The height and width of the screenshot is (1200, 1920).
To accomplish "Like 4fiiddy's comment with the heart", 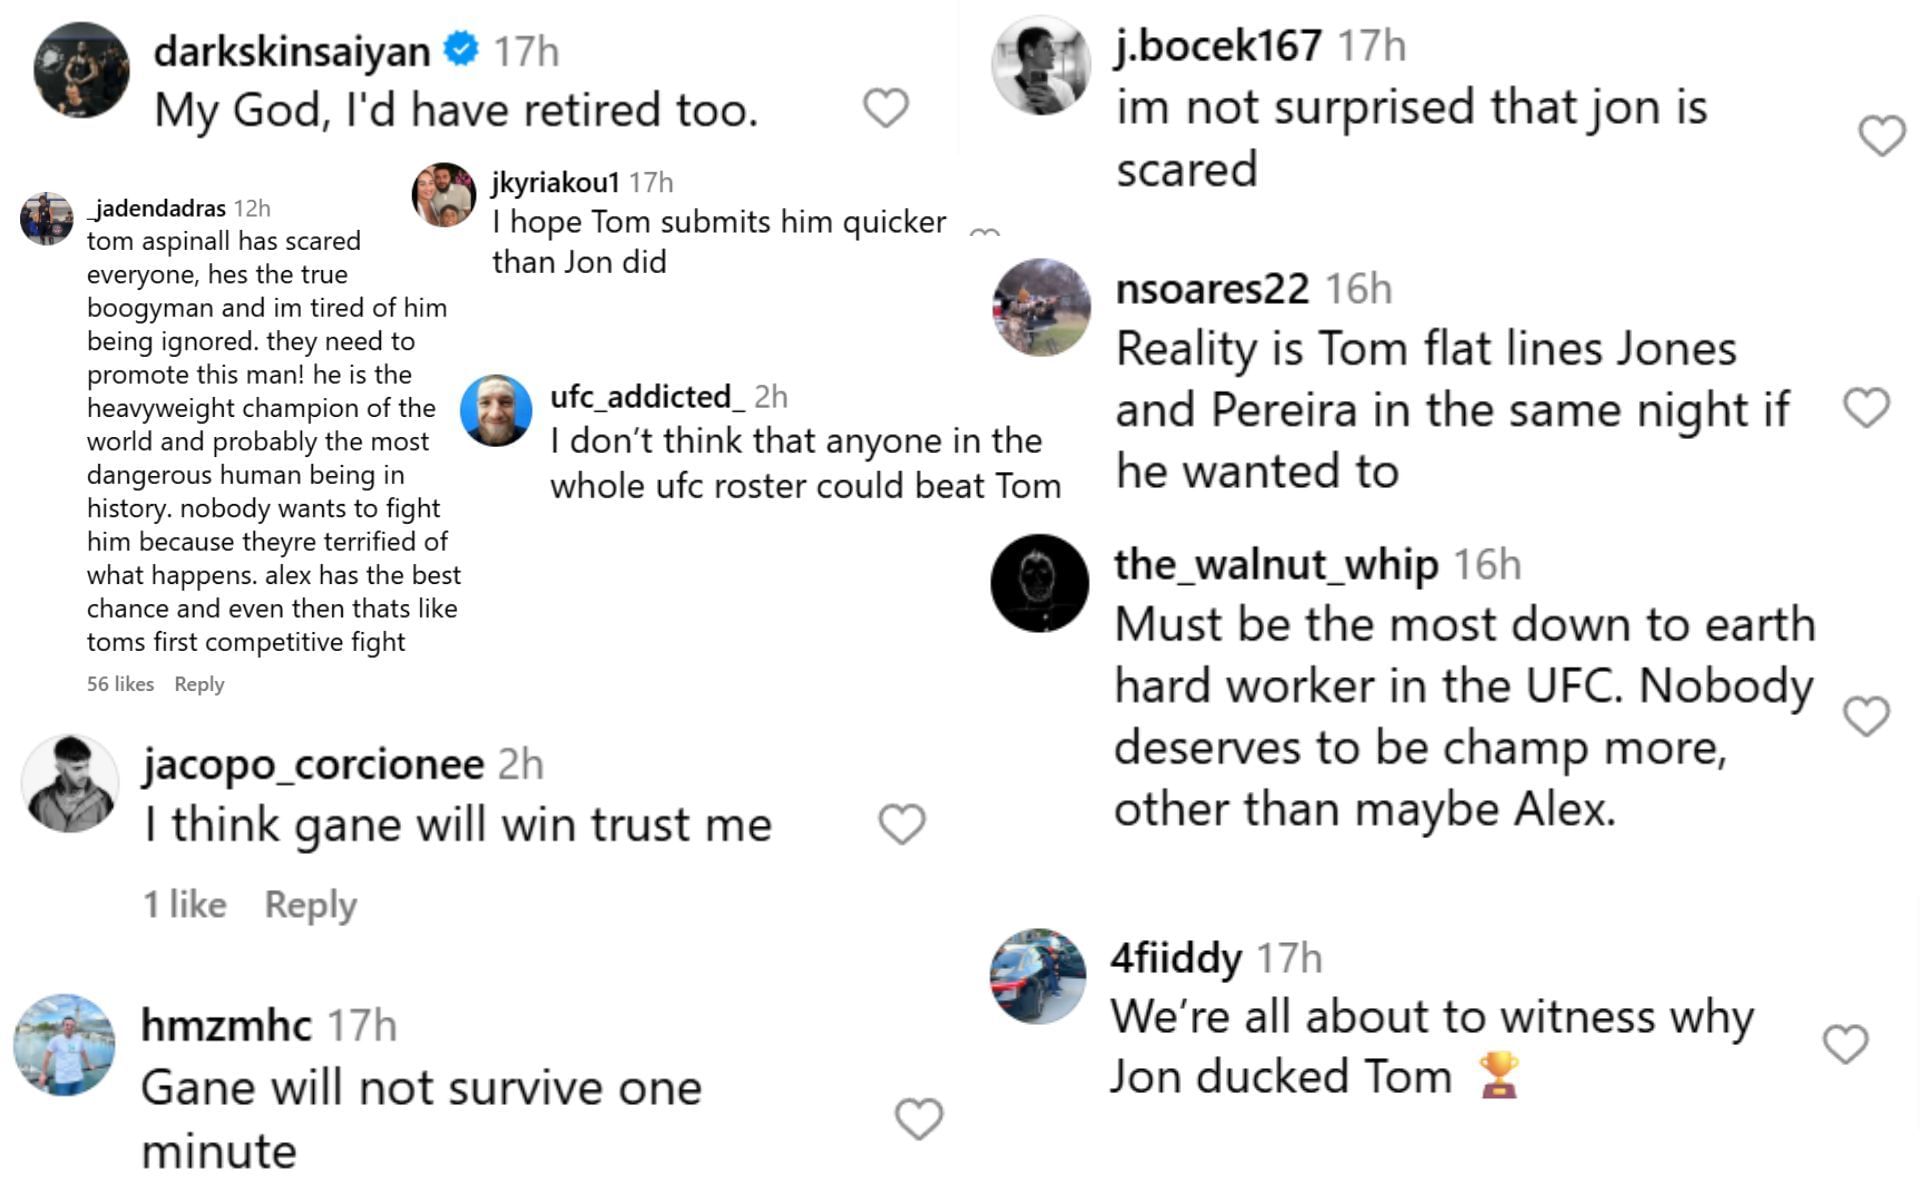I will point(1845,1044).
